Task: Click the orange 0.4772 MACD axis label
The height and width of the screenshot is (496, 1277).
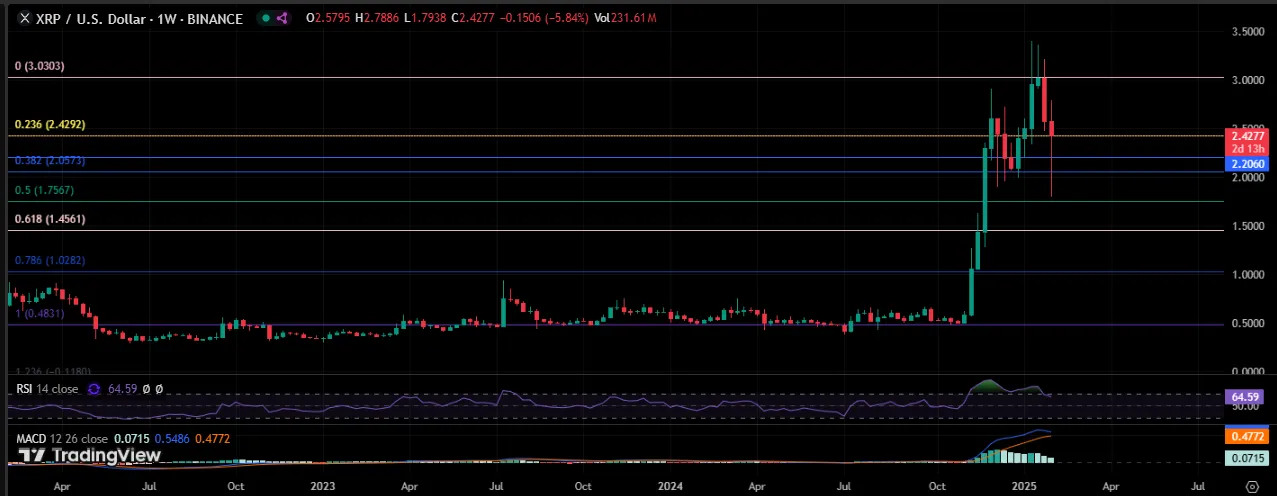Action: (x=1245, y=436)
